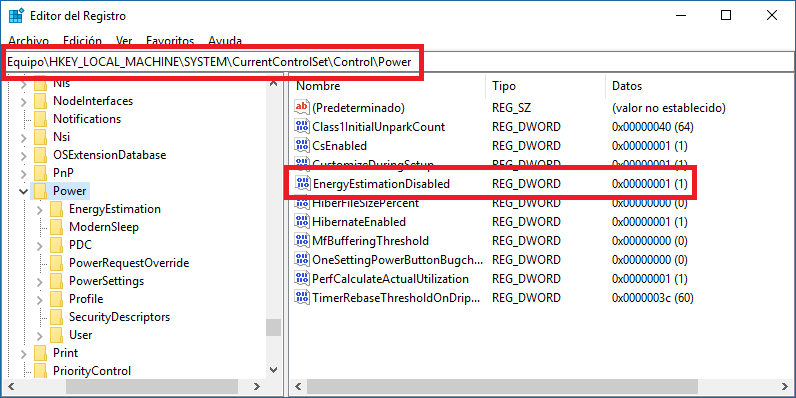Open the Ver menu
This screenshot has width=796, height=398.
pos(124,41)
